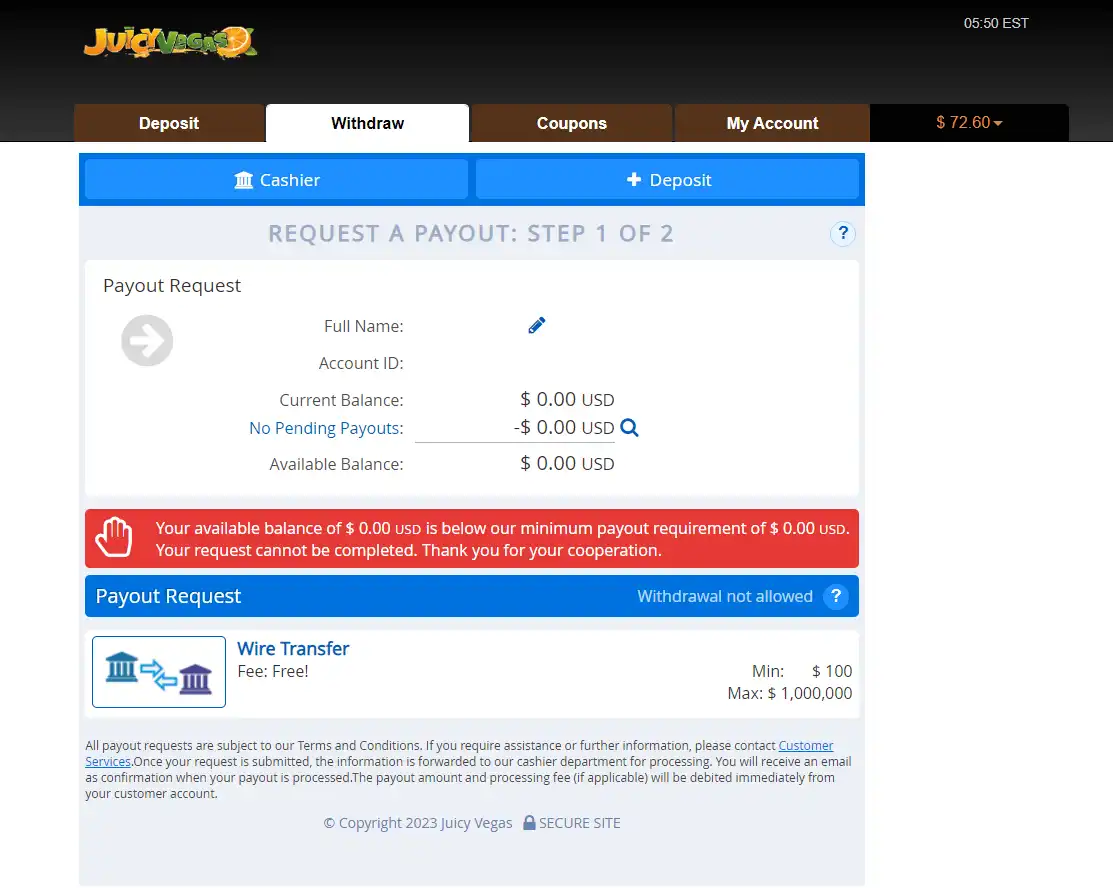Switch to the Coupons tab
The image size is (1113, 888).
tap(571, 123)
